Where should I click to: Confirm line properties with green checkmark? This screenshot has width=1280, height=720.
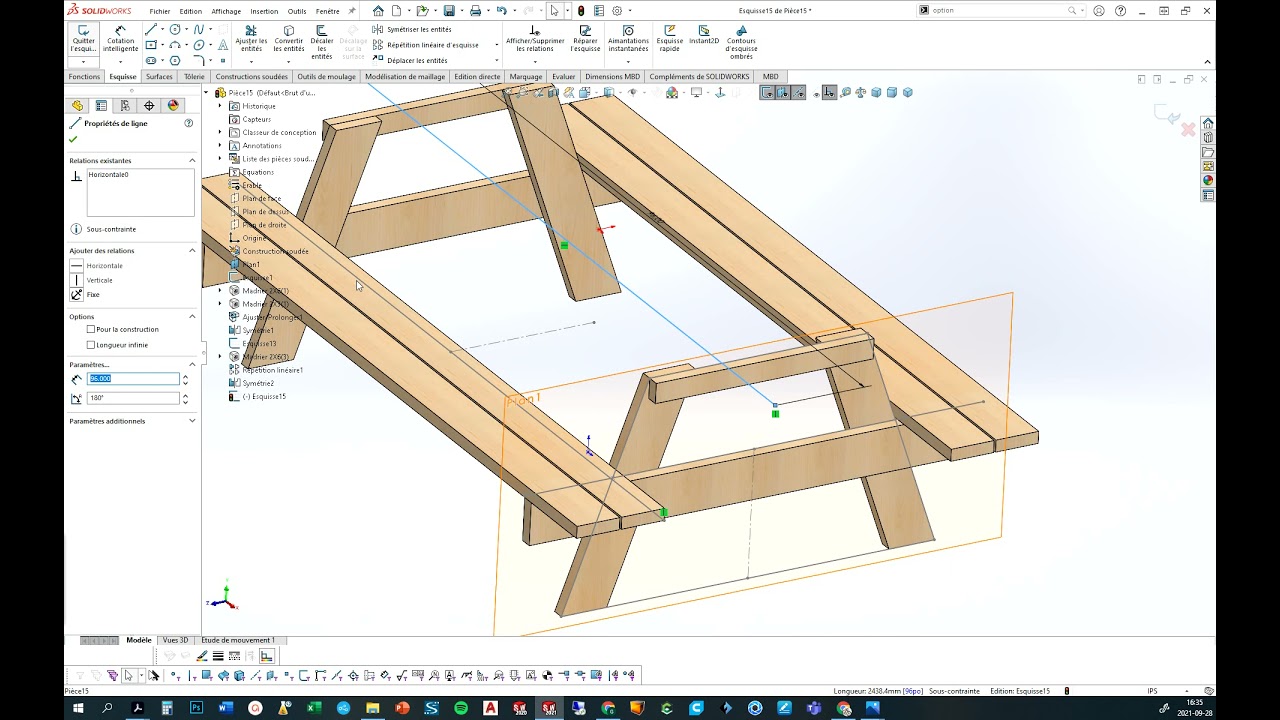pos(73,139)
